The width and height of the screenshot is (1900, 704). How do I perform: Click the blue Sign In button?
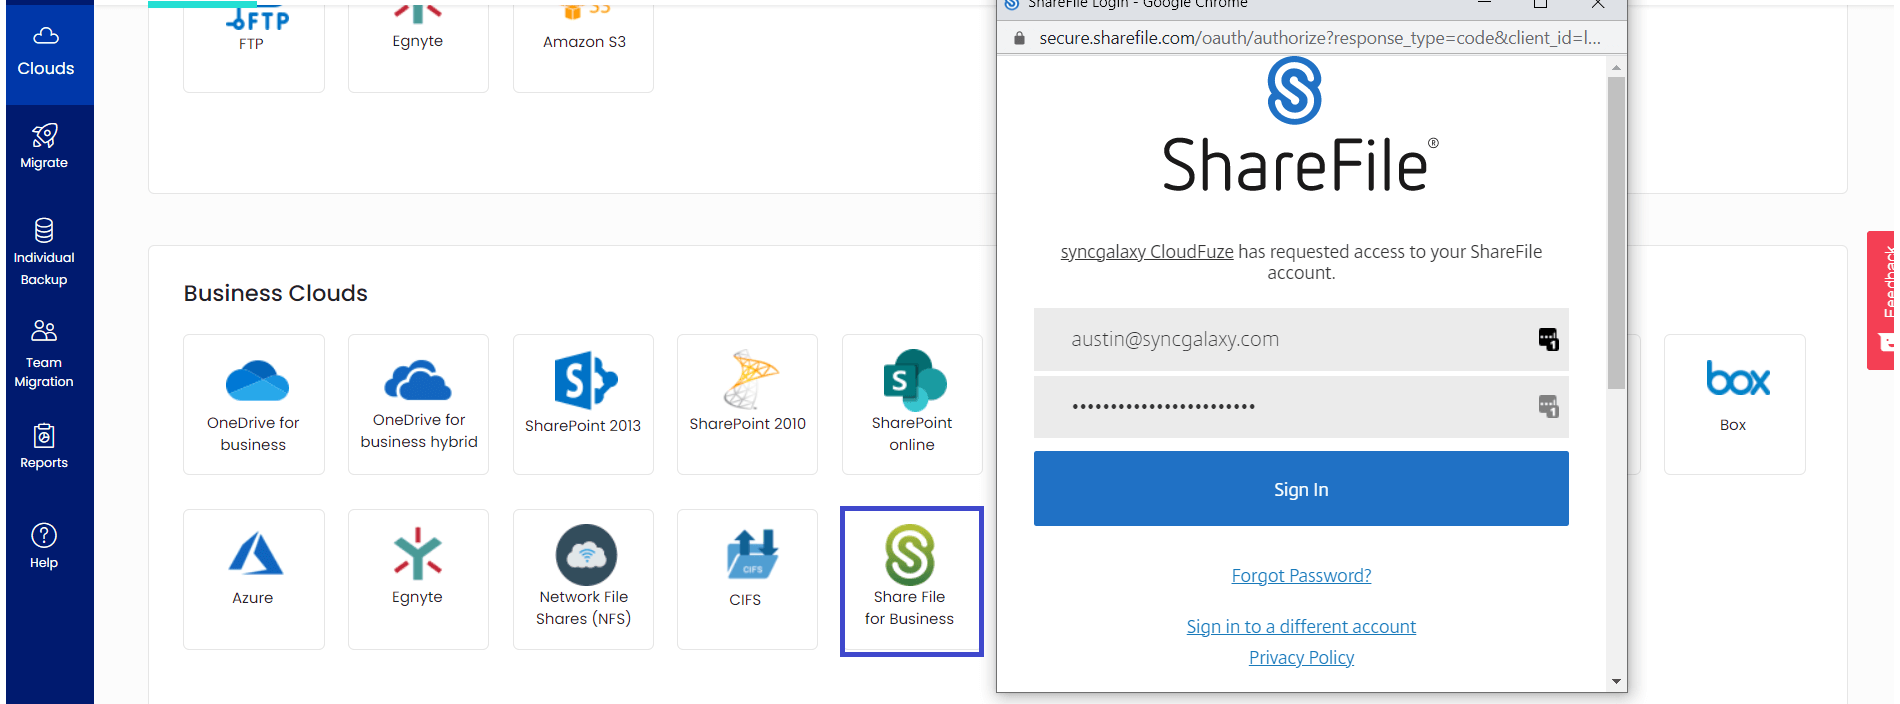(x=1301, y=489)
